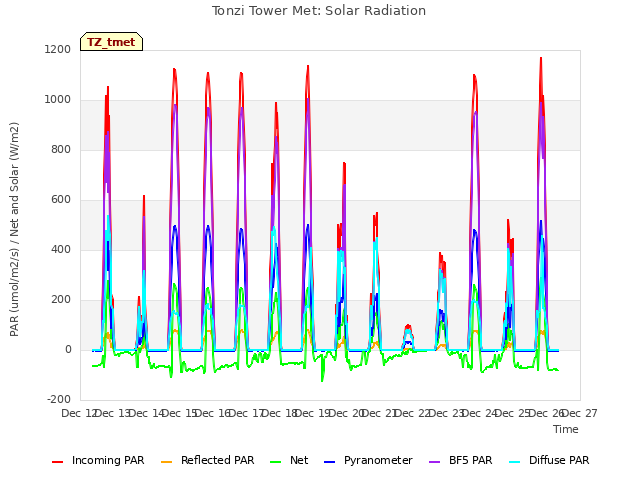The height and width of the screenshot is (480, 640).
Task: Click the 200 y-axis tick value
Action: tap(61, 300)
